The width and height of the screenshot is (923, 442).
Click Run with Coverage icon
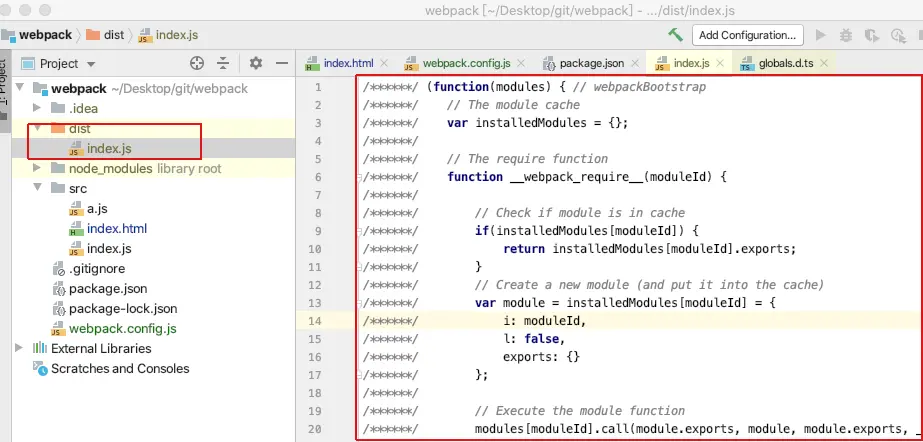tap(872, 35)
